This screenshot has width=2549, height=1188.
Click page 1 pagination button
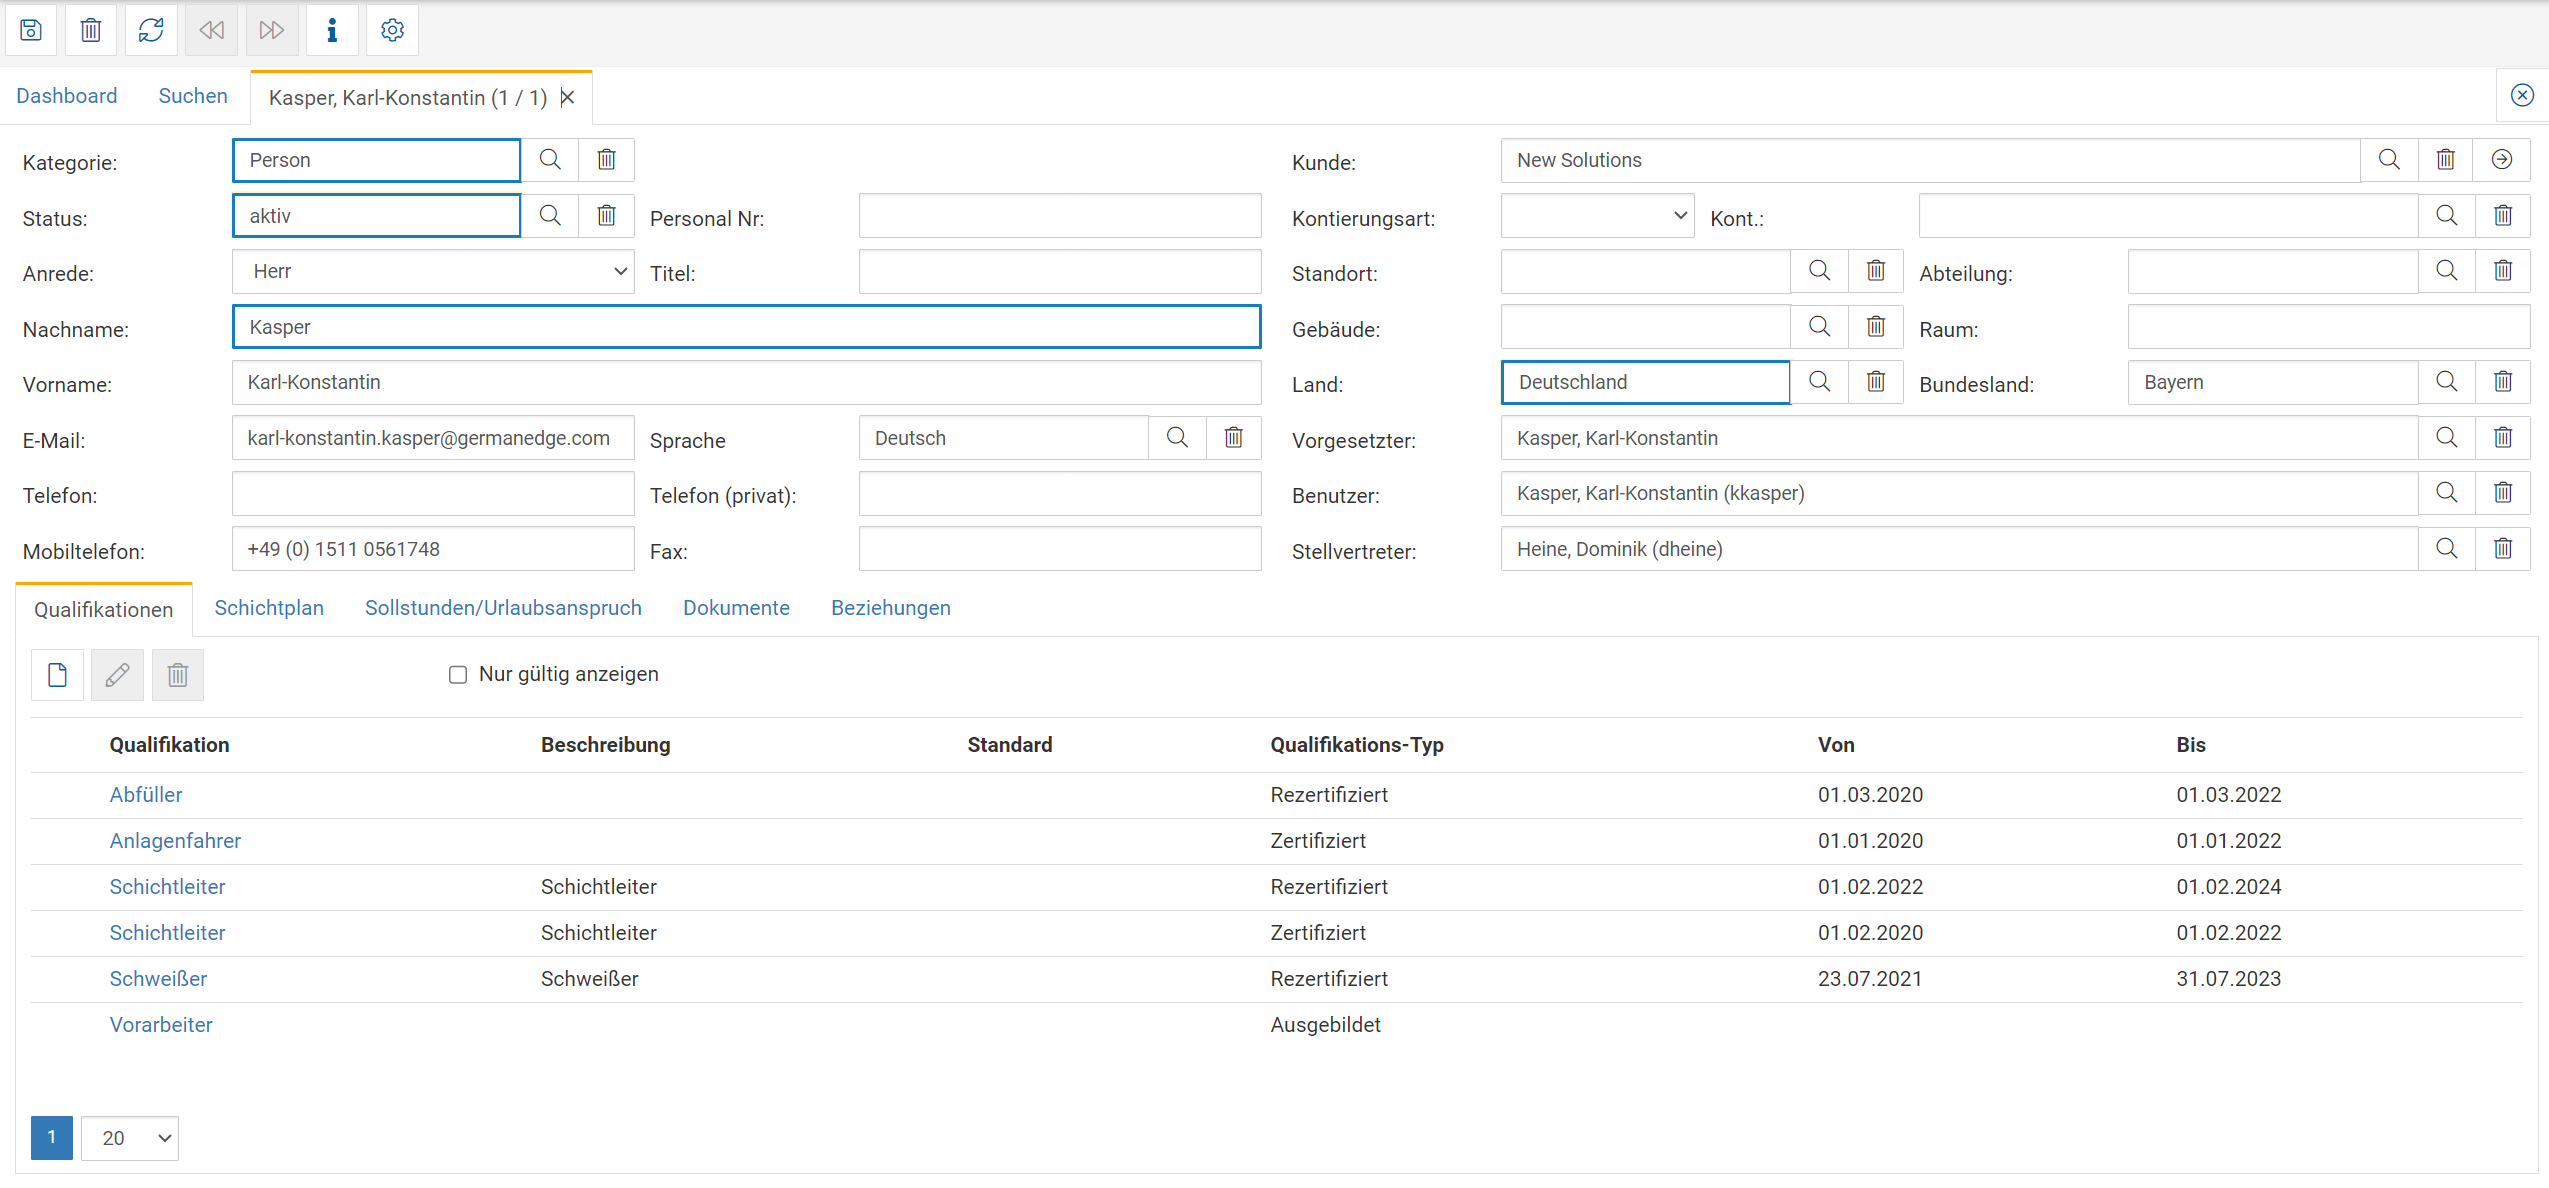52,1138
